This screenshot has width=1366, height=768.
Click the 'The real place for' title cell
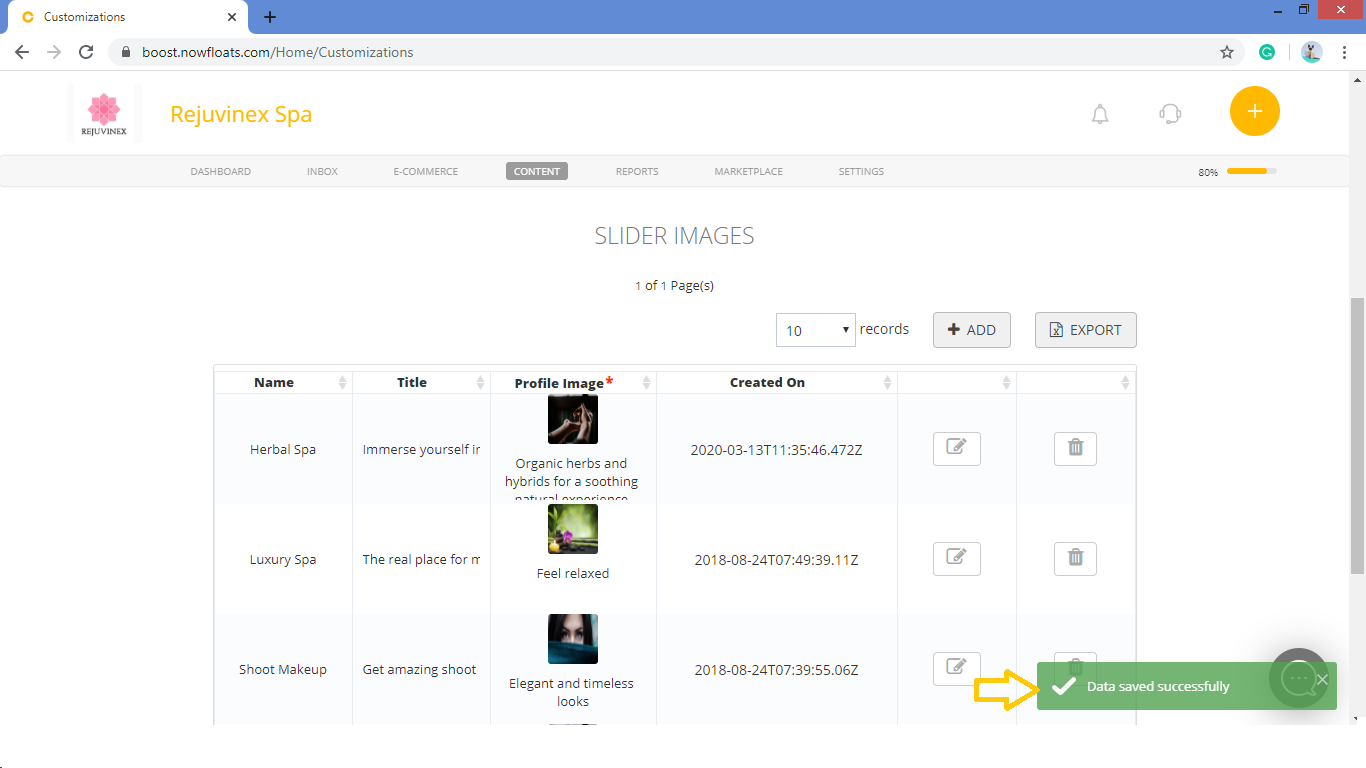tap(421, 559)
